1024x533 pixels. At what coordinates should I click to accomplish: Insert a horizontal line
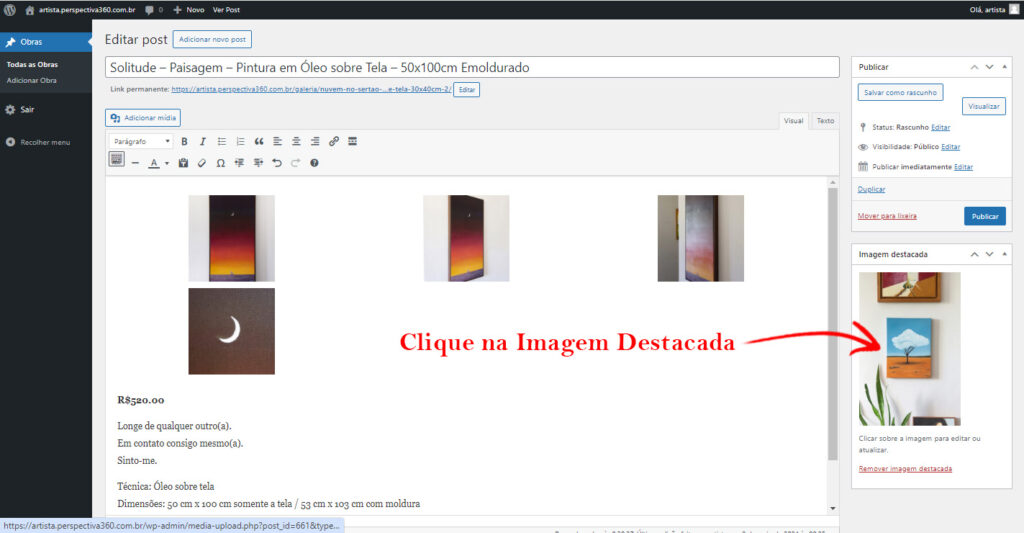[x=135, y=163]
